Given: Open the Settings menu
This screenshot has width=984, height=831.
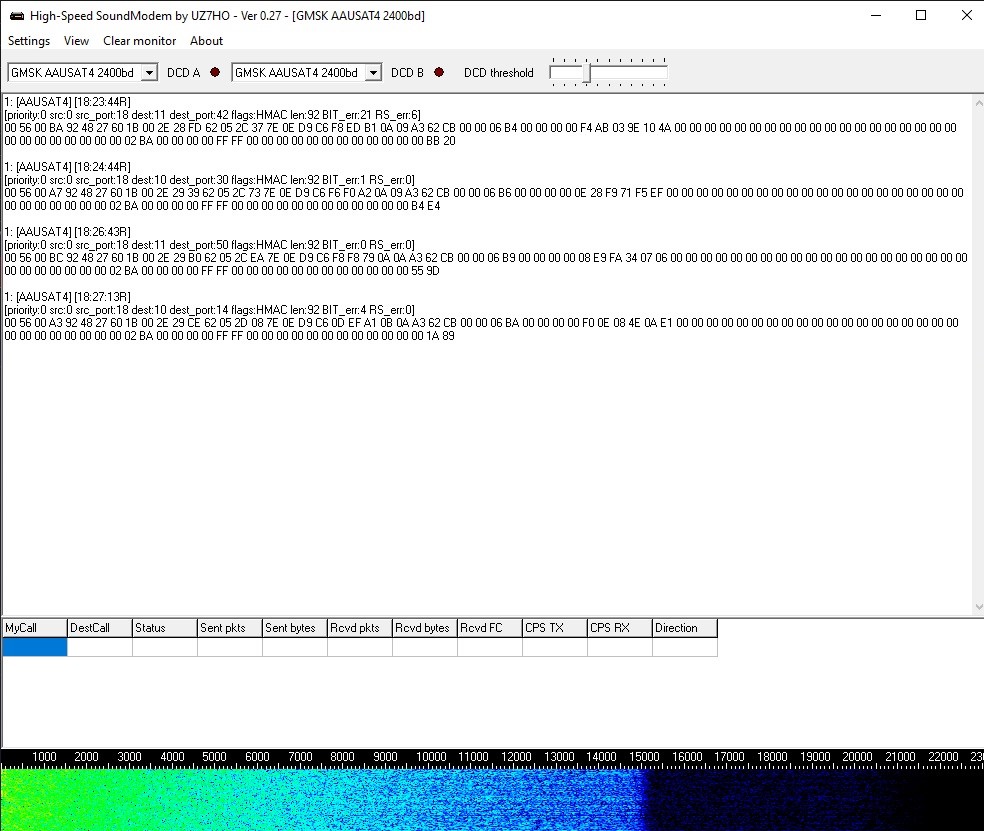Looking at the screenshot, I should [28, 41].
